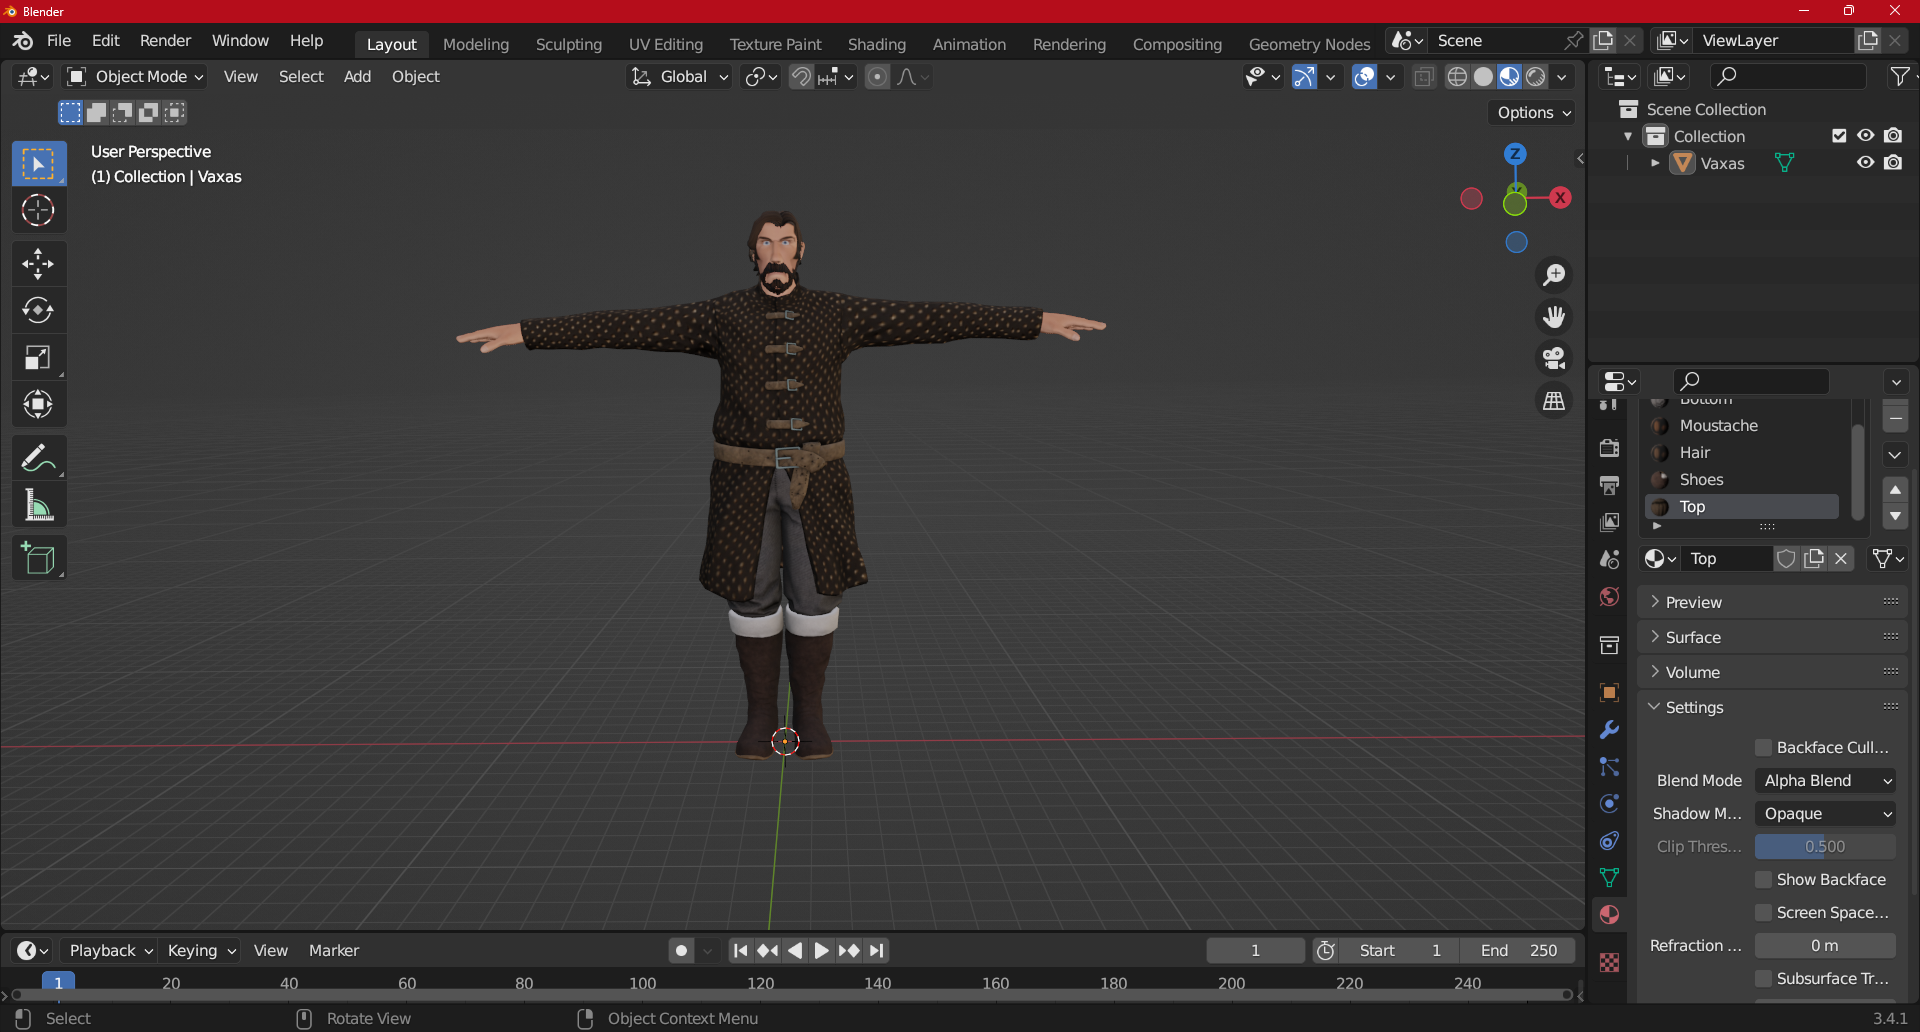Hide the Collection in viewport

click(1866, 136)
